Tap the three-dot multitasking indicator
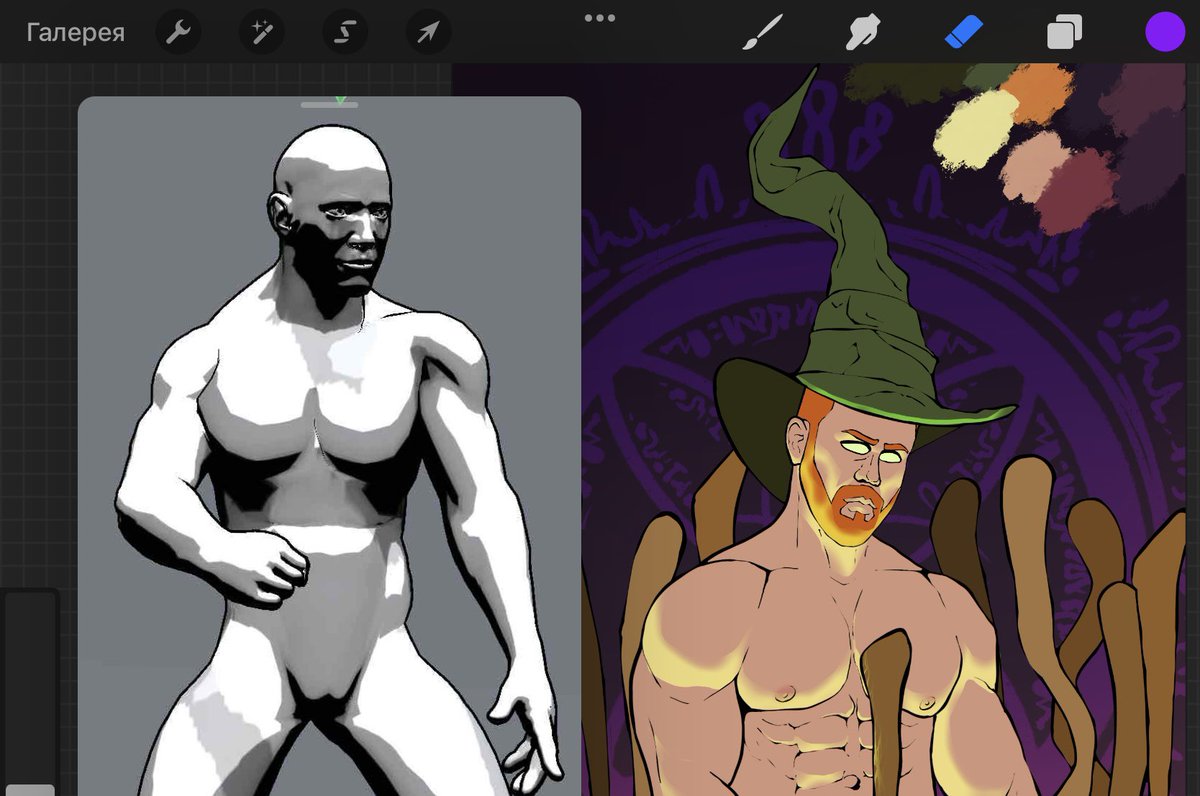The width and height of the screenshot is (1200, 796). point(600,18)
